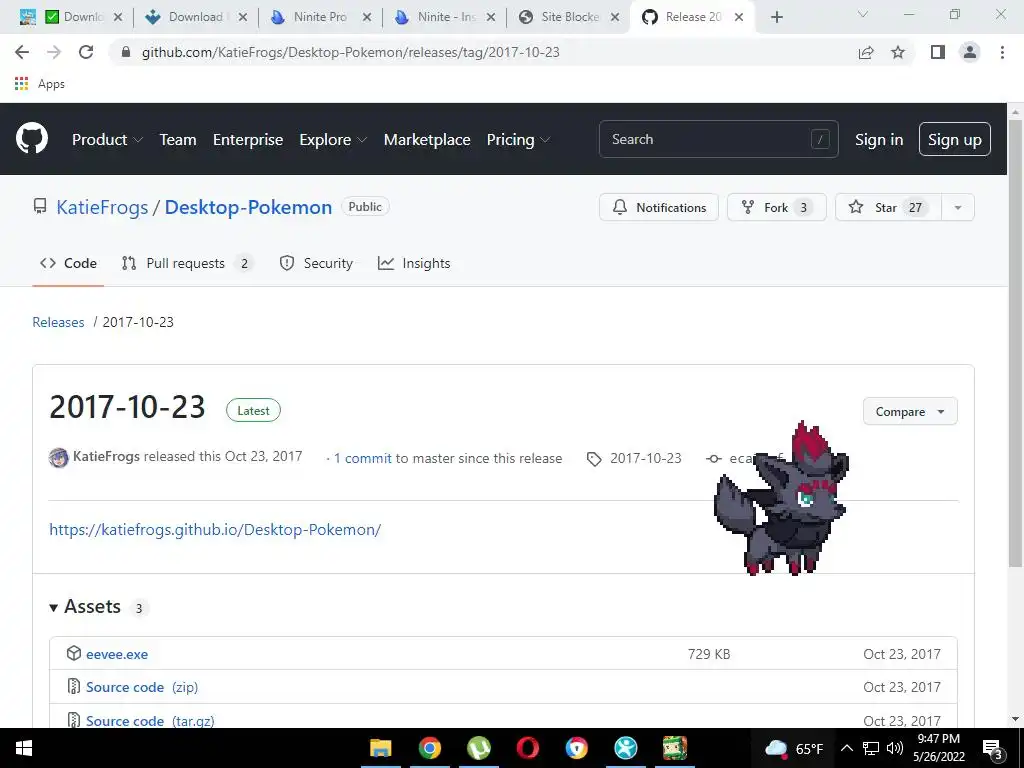
Task: Click the Star button
Action: click(x=888, y=207)
